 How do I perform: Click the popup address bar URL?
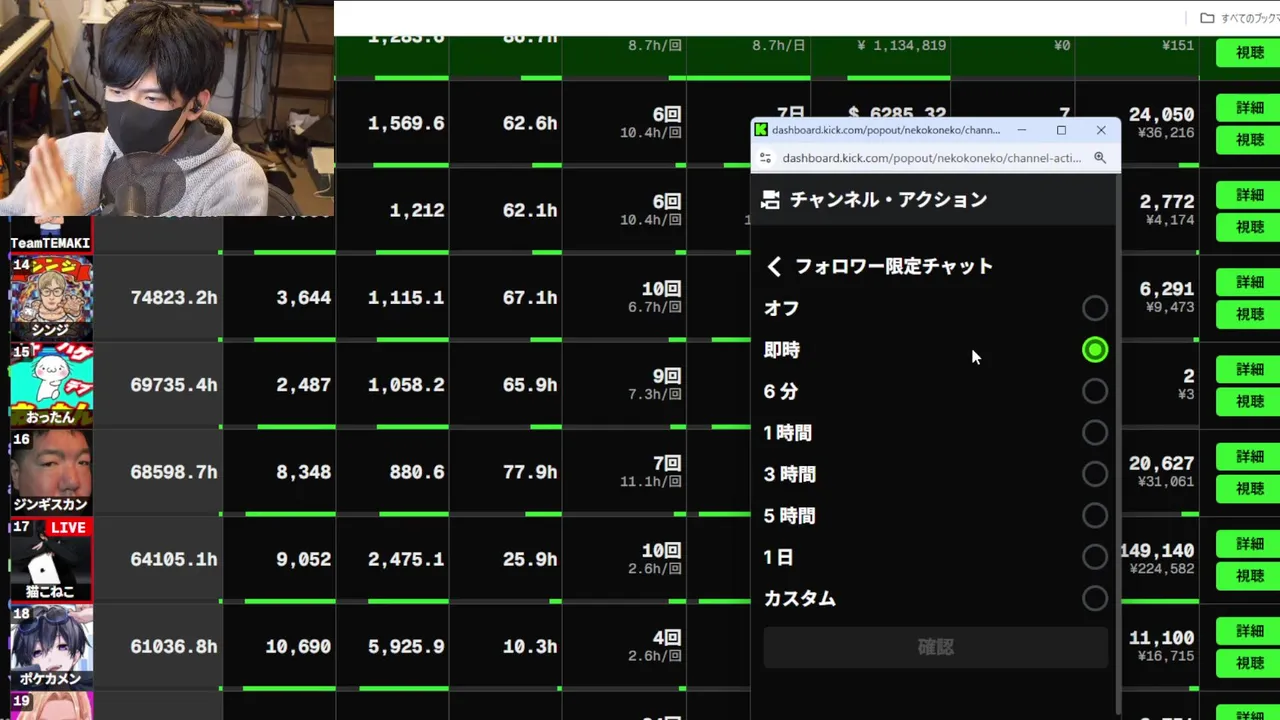click(x=931, y=158)
